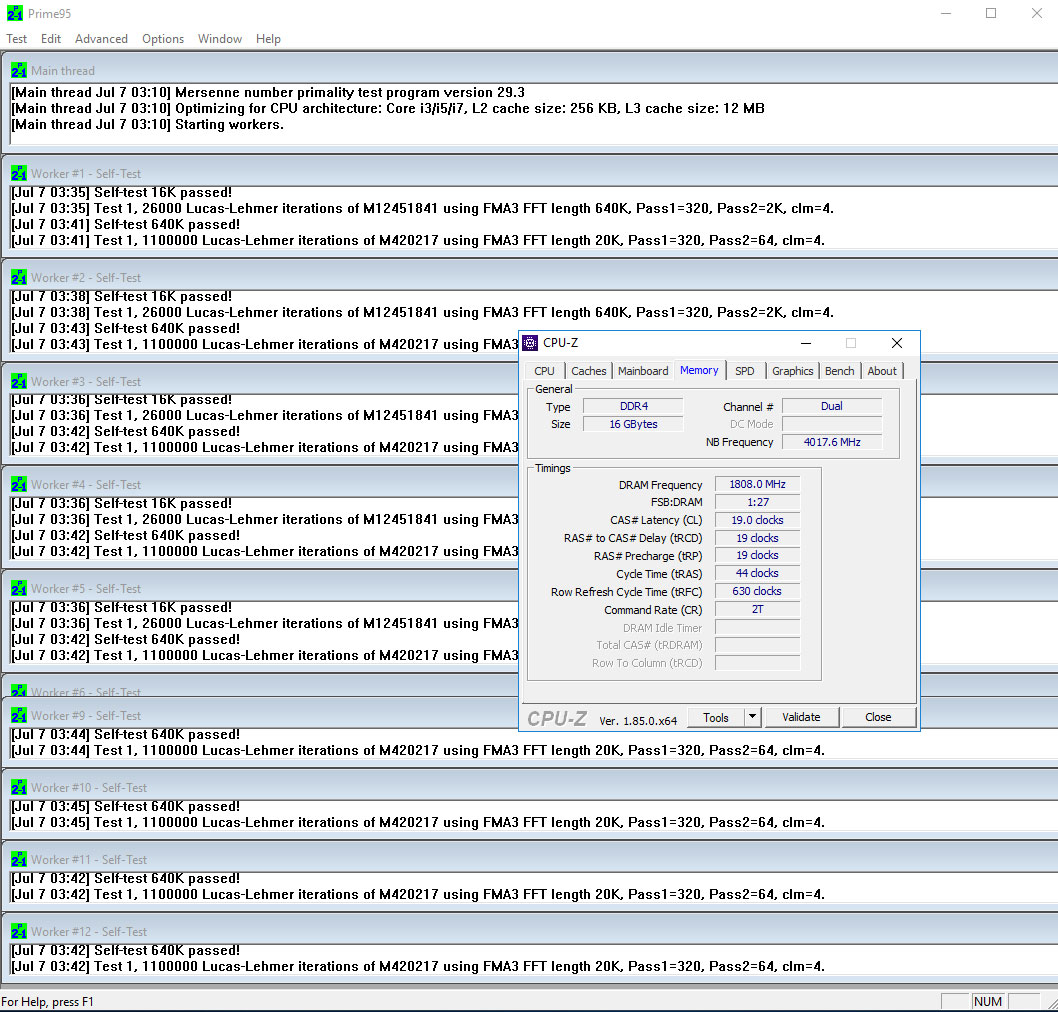Maximize the Prime95 window
The height and width of the screenshot is (1012, 1058).
[x=991, y=13]
